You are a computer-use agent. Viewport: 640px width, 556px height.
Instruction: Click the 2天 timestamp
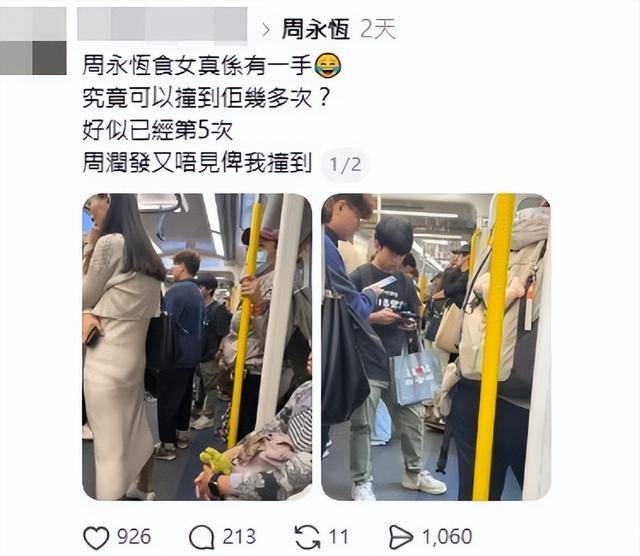coord(378,29)
